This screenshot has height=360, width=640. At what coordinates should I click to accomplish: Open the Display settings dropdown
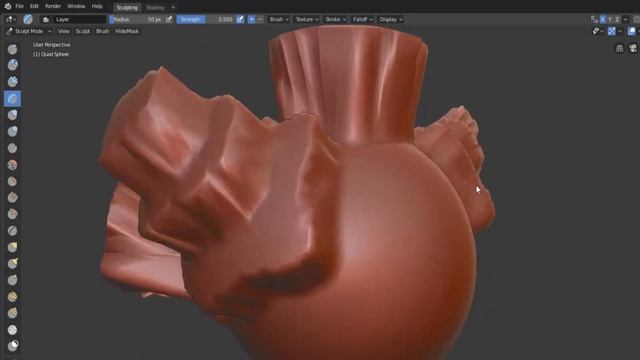(x=391, y=19)
